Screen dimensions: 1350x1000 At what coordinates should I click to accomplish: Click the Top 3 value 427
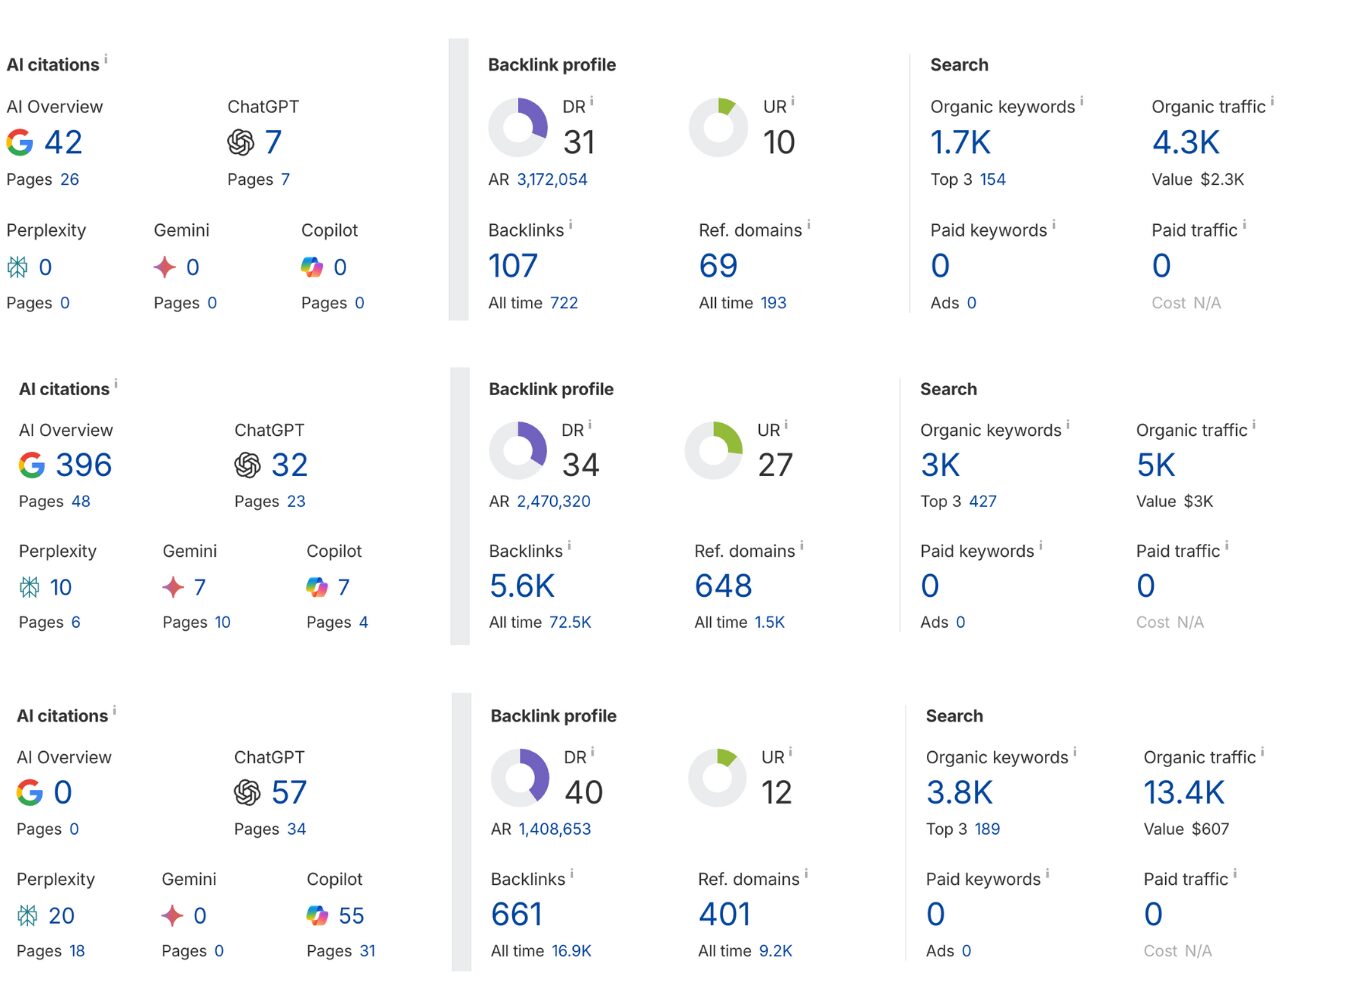pyautogui.click(x=982, y=502)
